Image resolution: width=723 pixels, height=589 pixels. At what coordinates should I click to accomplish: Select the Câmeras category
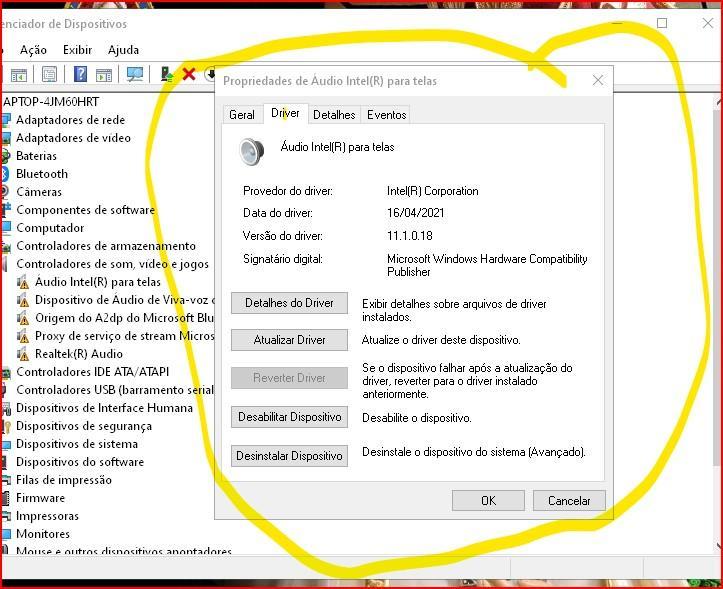point(39,192)
